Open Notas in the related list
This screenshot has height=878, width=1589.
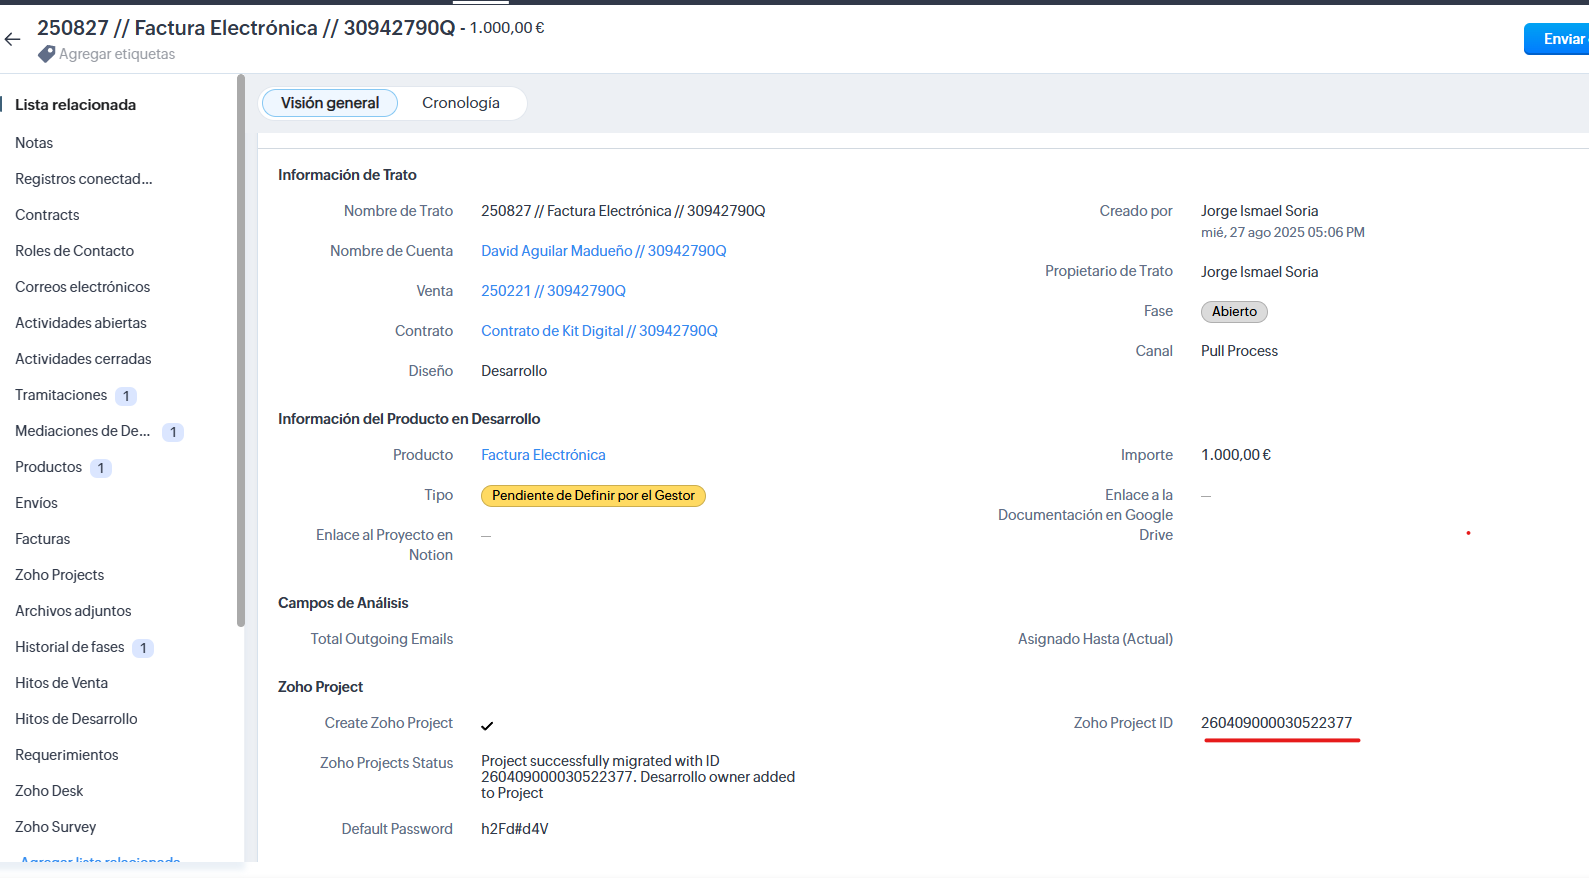34,143
